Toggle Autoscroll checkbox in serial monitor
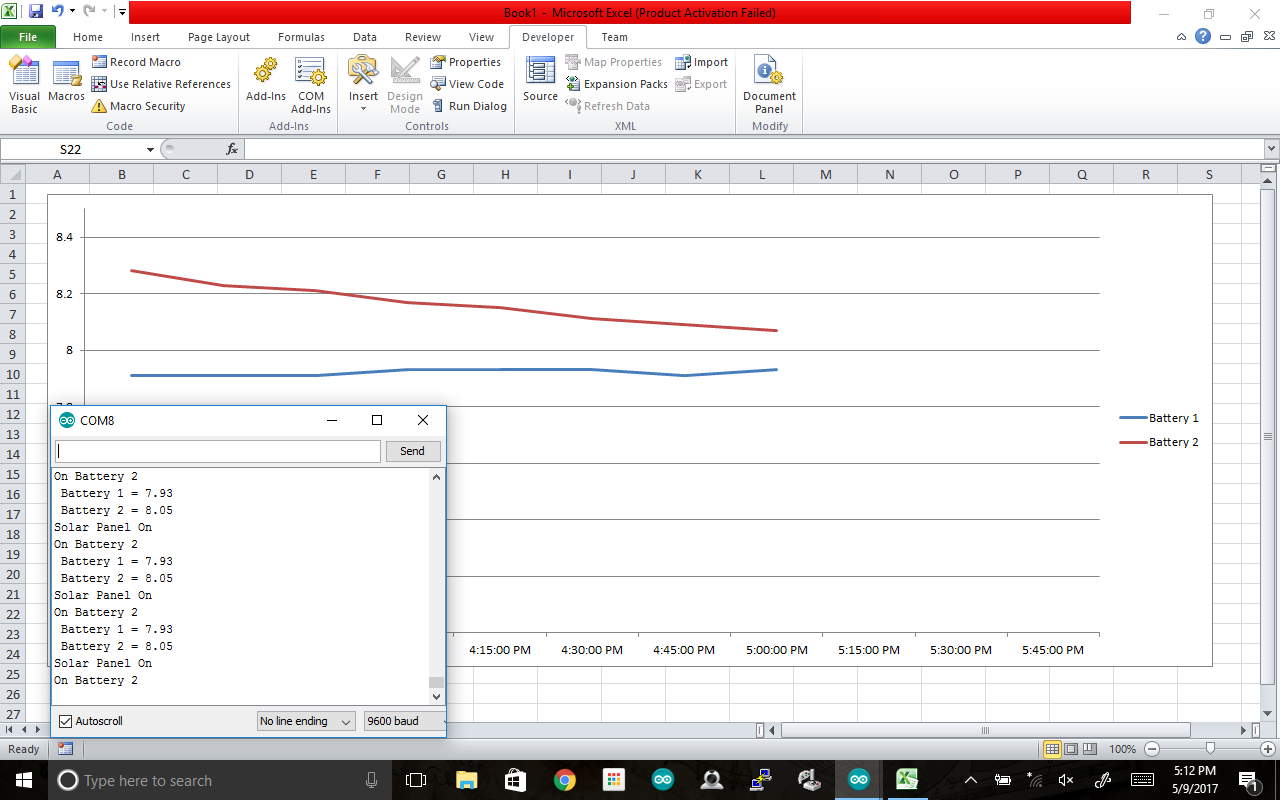1280x800 pixels. click(x=66, y=721)
